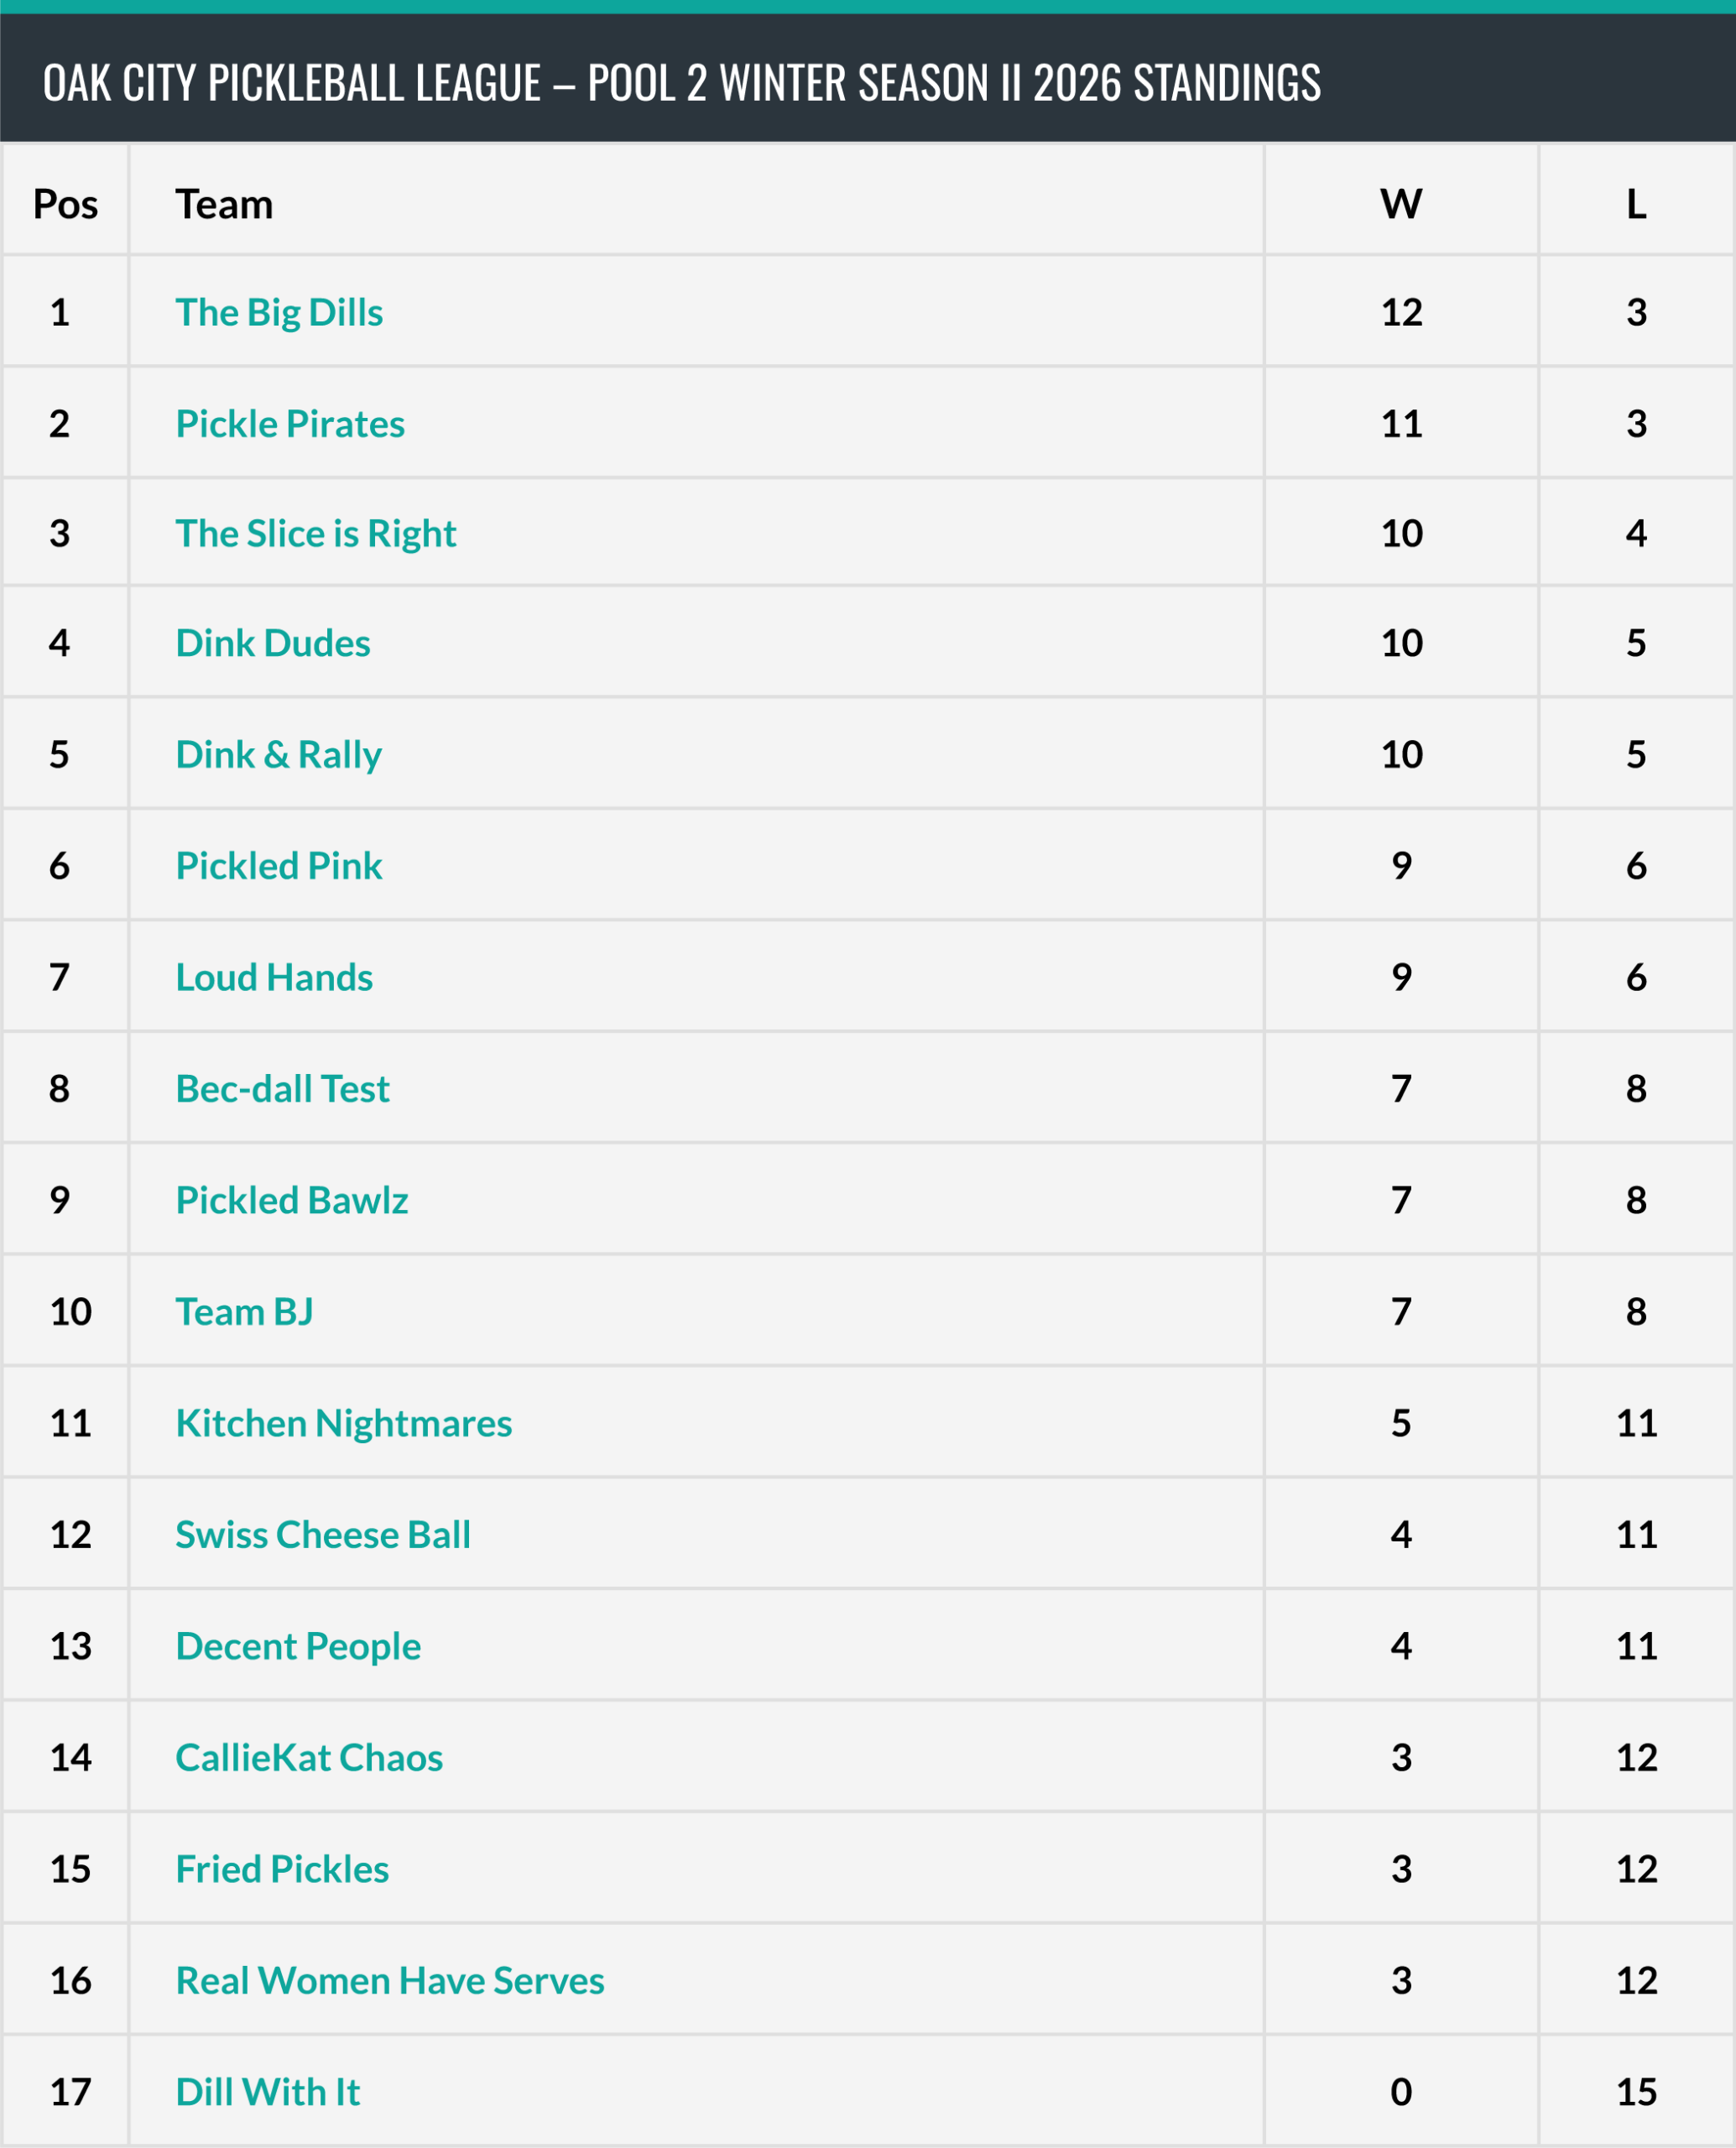Select the Pickled Bawlz team
This screenshot has width=1736, height=2148.
click(x=292, y=1200)
